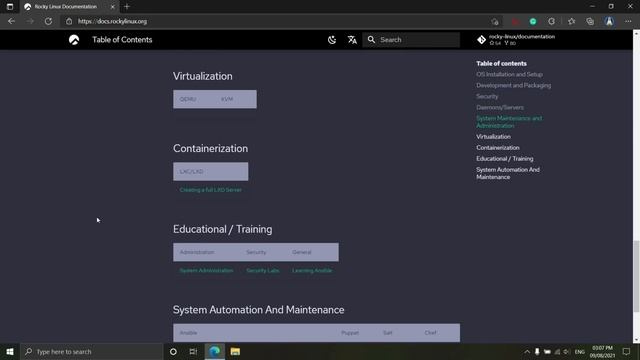The image size is (640, 360).
Task: Go back with the browser back arrow
Action: [x=11, y=21]
